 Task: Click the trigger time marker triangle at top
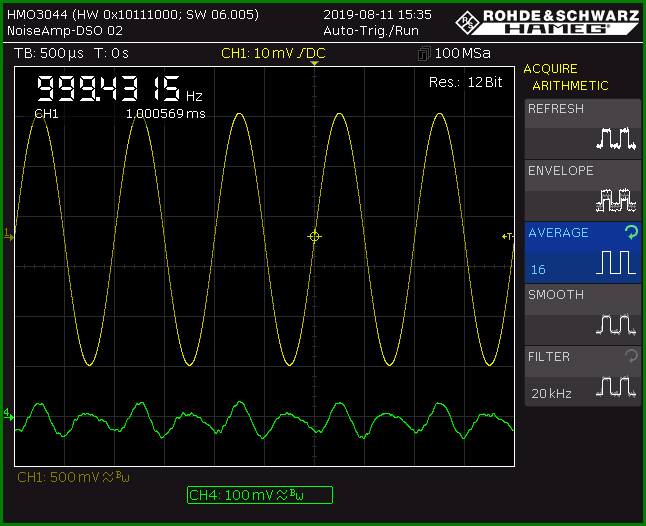tap(314, 63)
